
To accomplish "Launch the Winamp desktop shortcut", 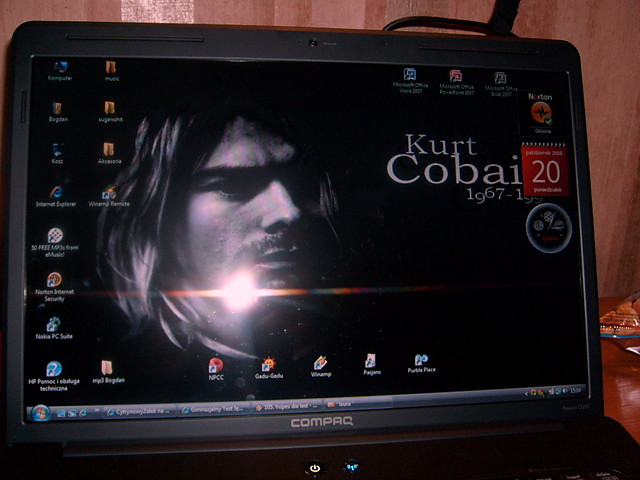I will click(x=321, y=366).
